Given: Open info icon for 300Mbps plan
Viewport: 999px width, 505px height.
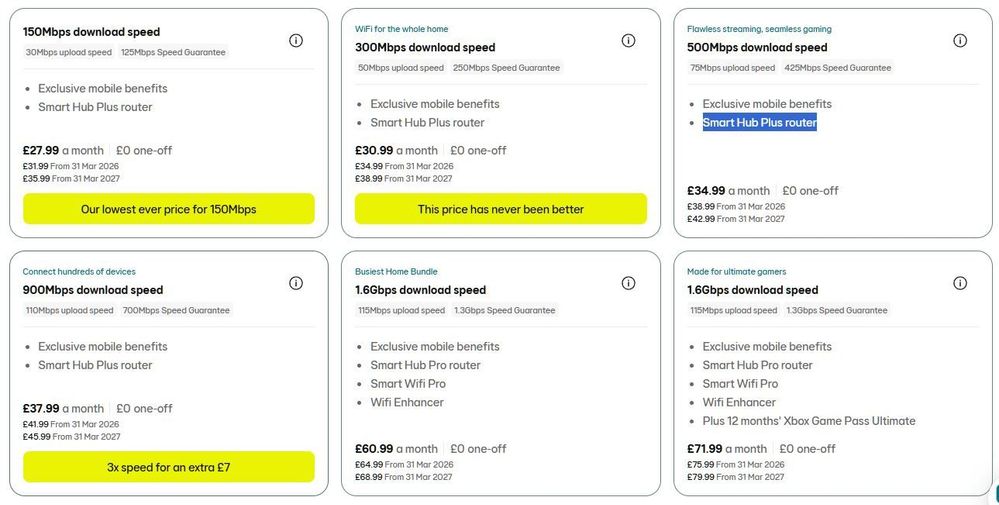Looking at the screenshot, I should 628,41.
